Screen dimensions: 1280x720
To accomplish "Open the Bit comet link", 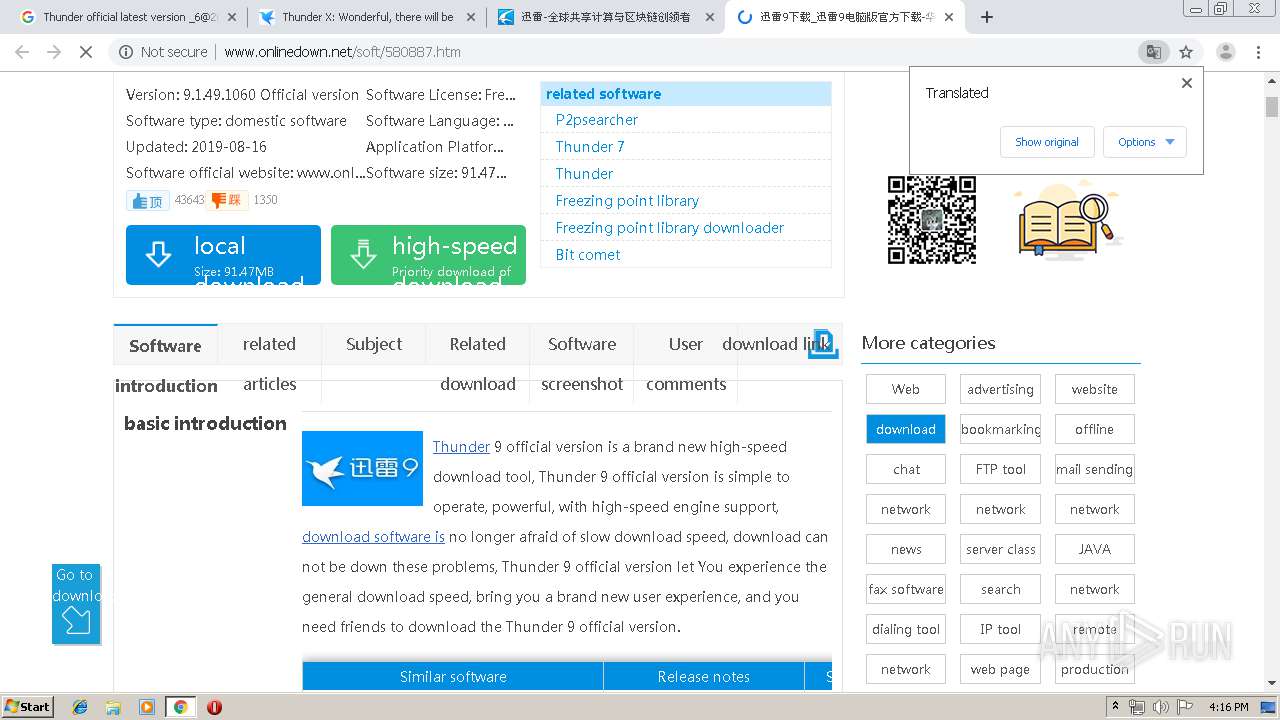I will (588, 255).
